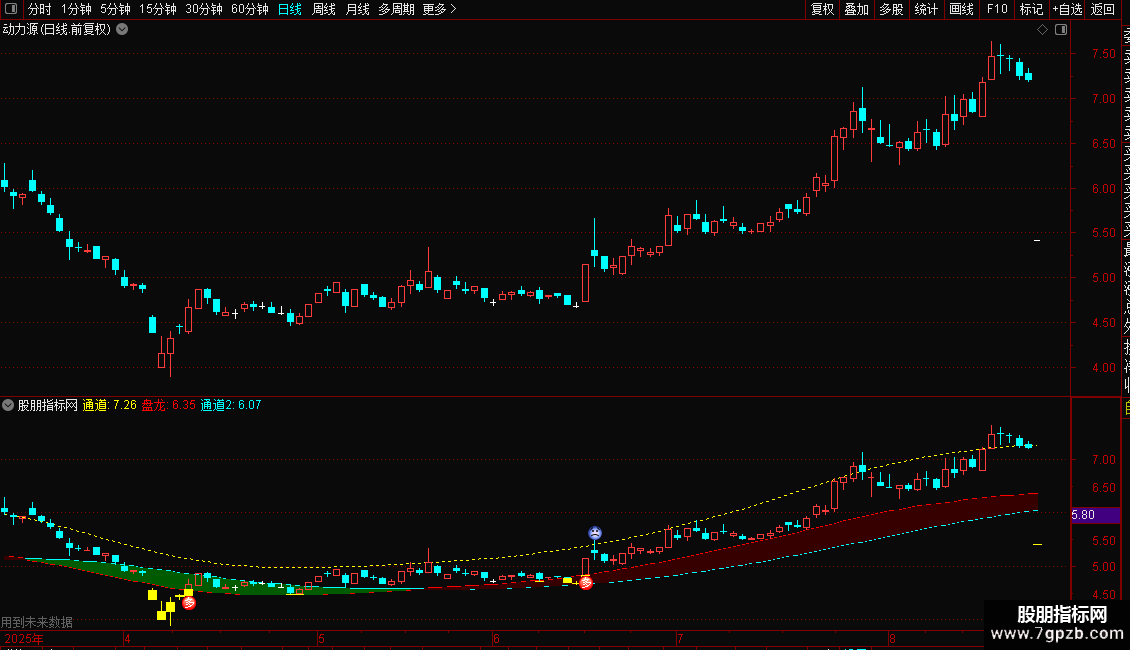Activate the 画线 drawing tools

(961, 9)
